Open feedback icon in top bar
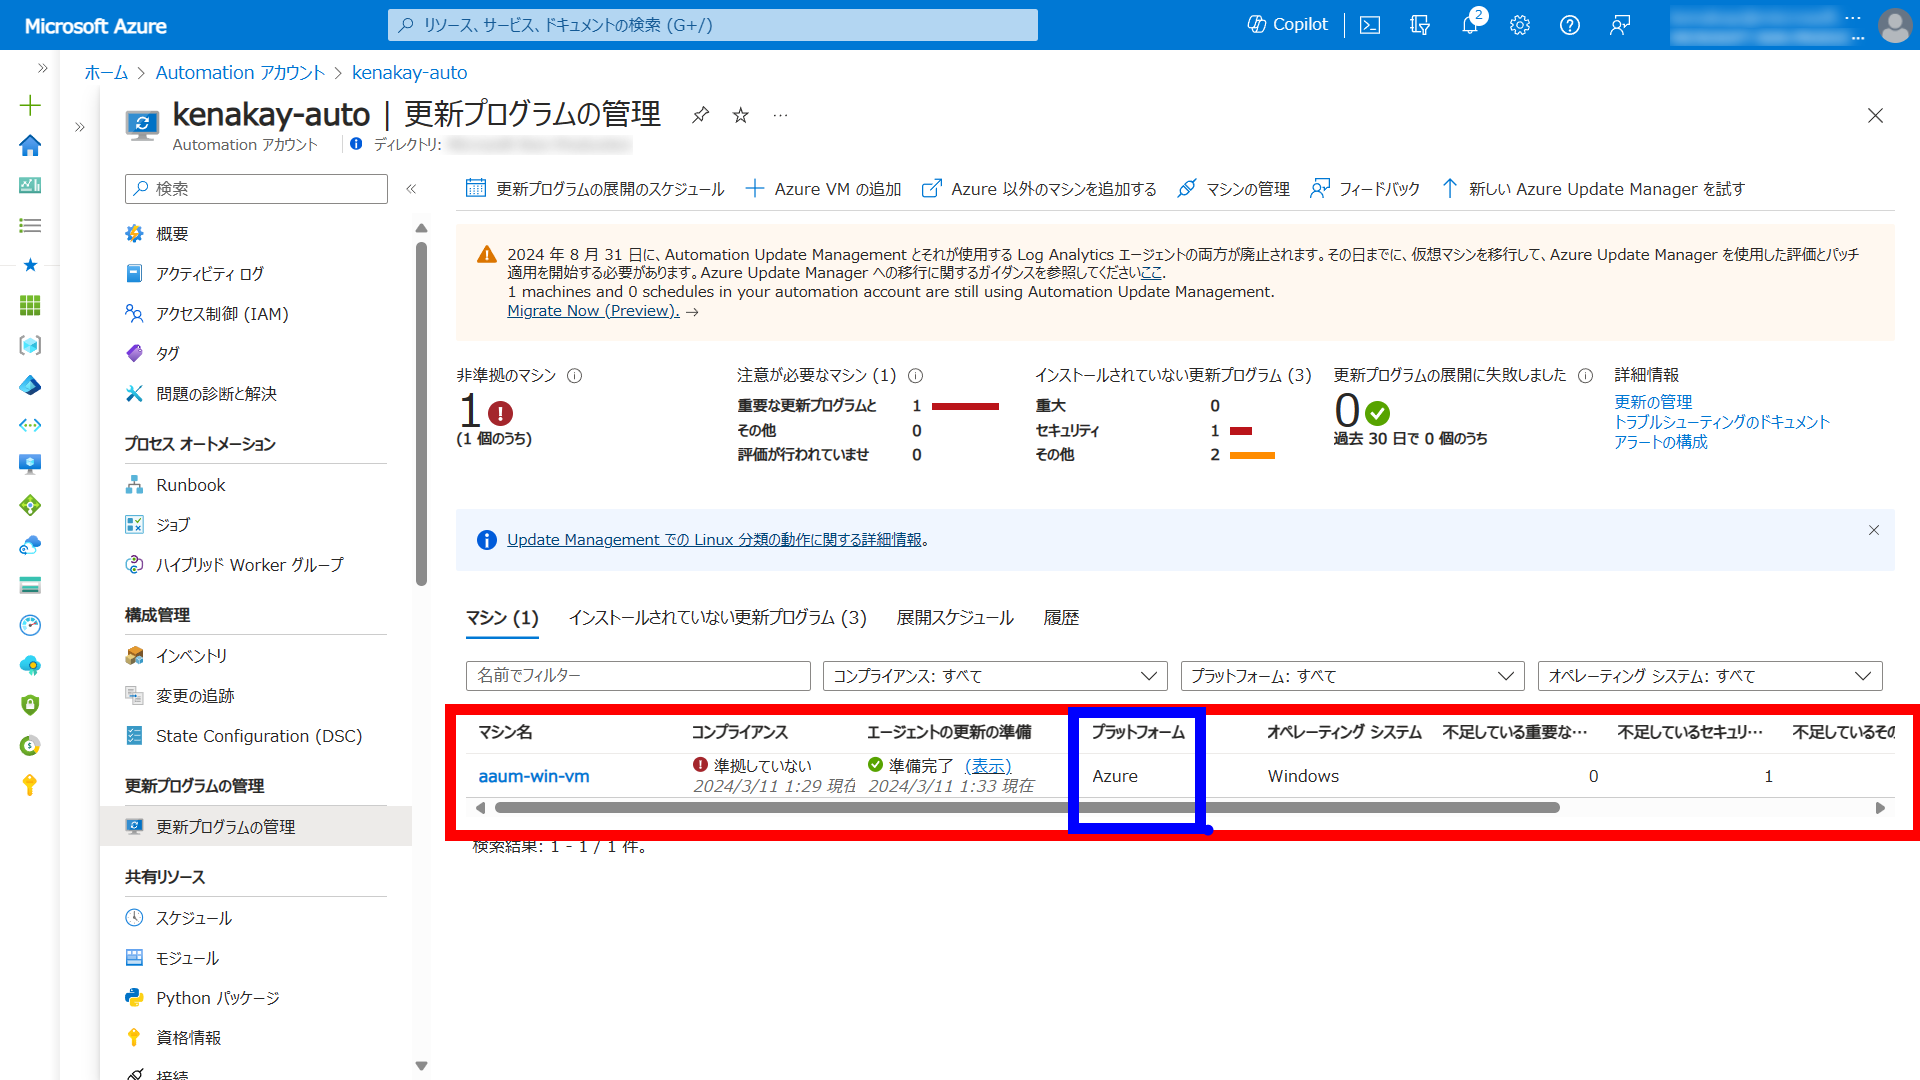 tap(1620, 25)
